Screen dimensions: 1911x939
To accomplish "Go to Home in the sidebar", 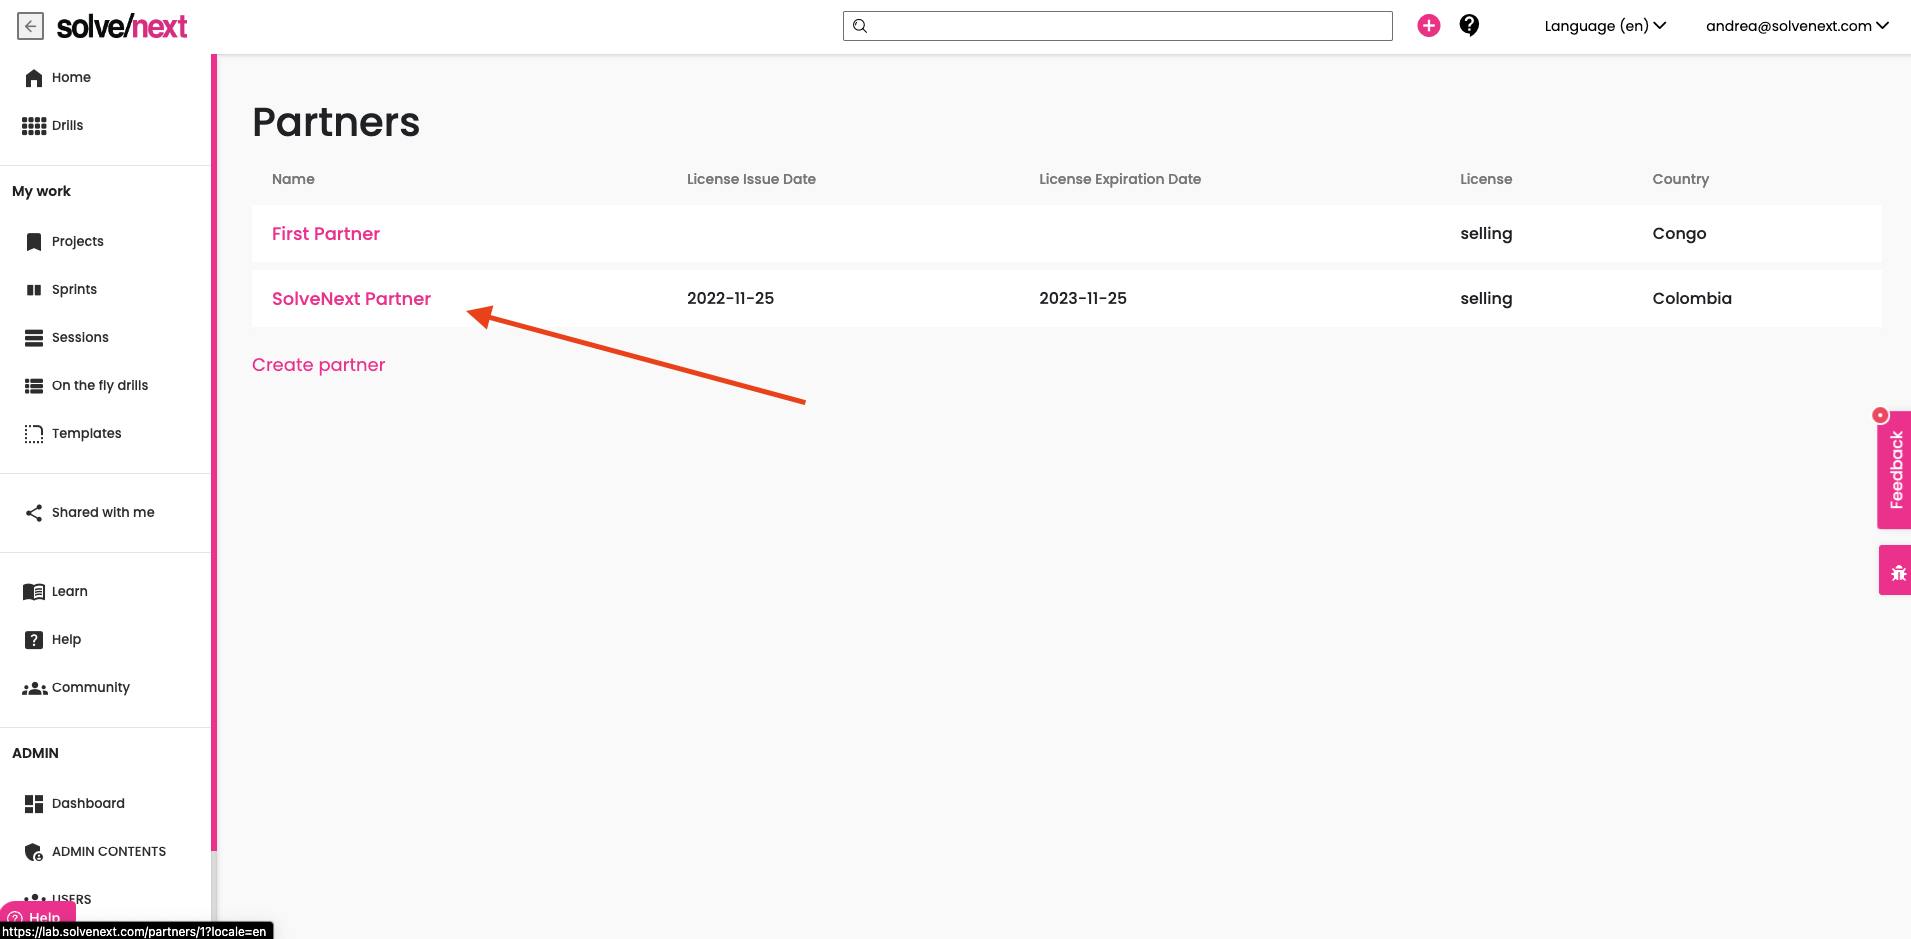I will 71,77.
